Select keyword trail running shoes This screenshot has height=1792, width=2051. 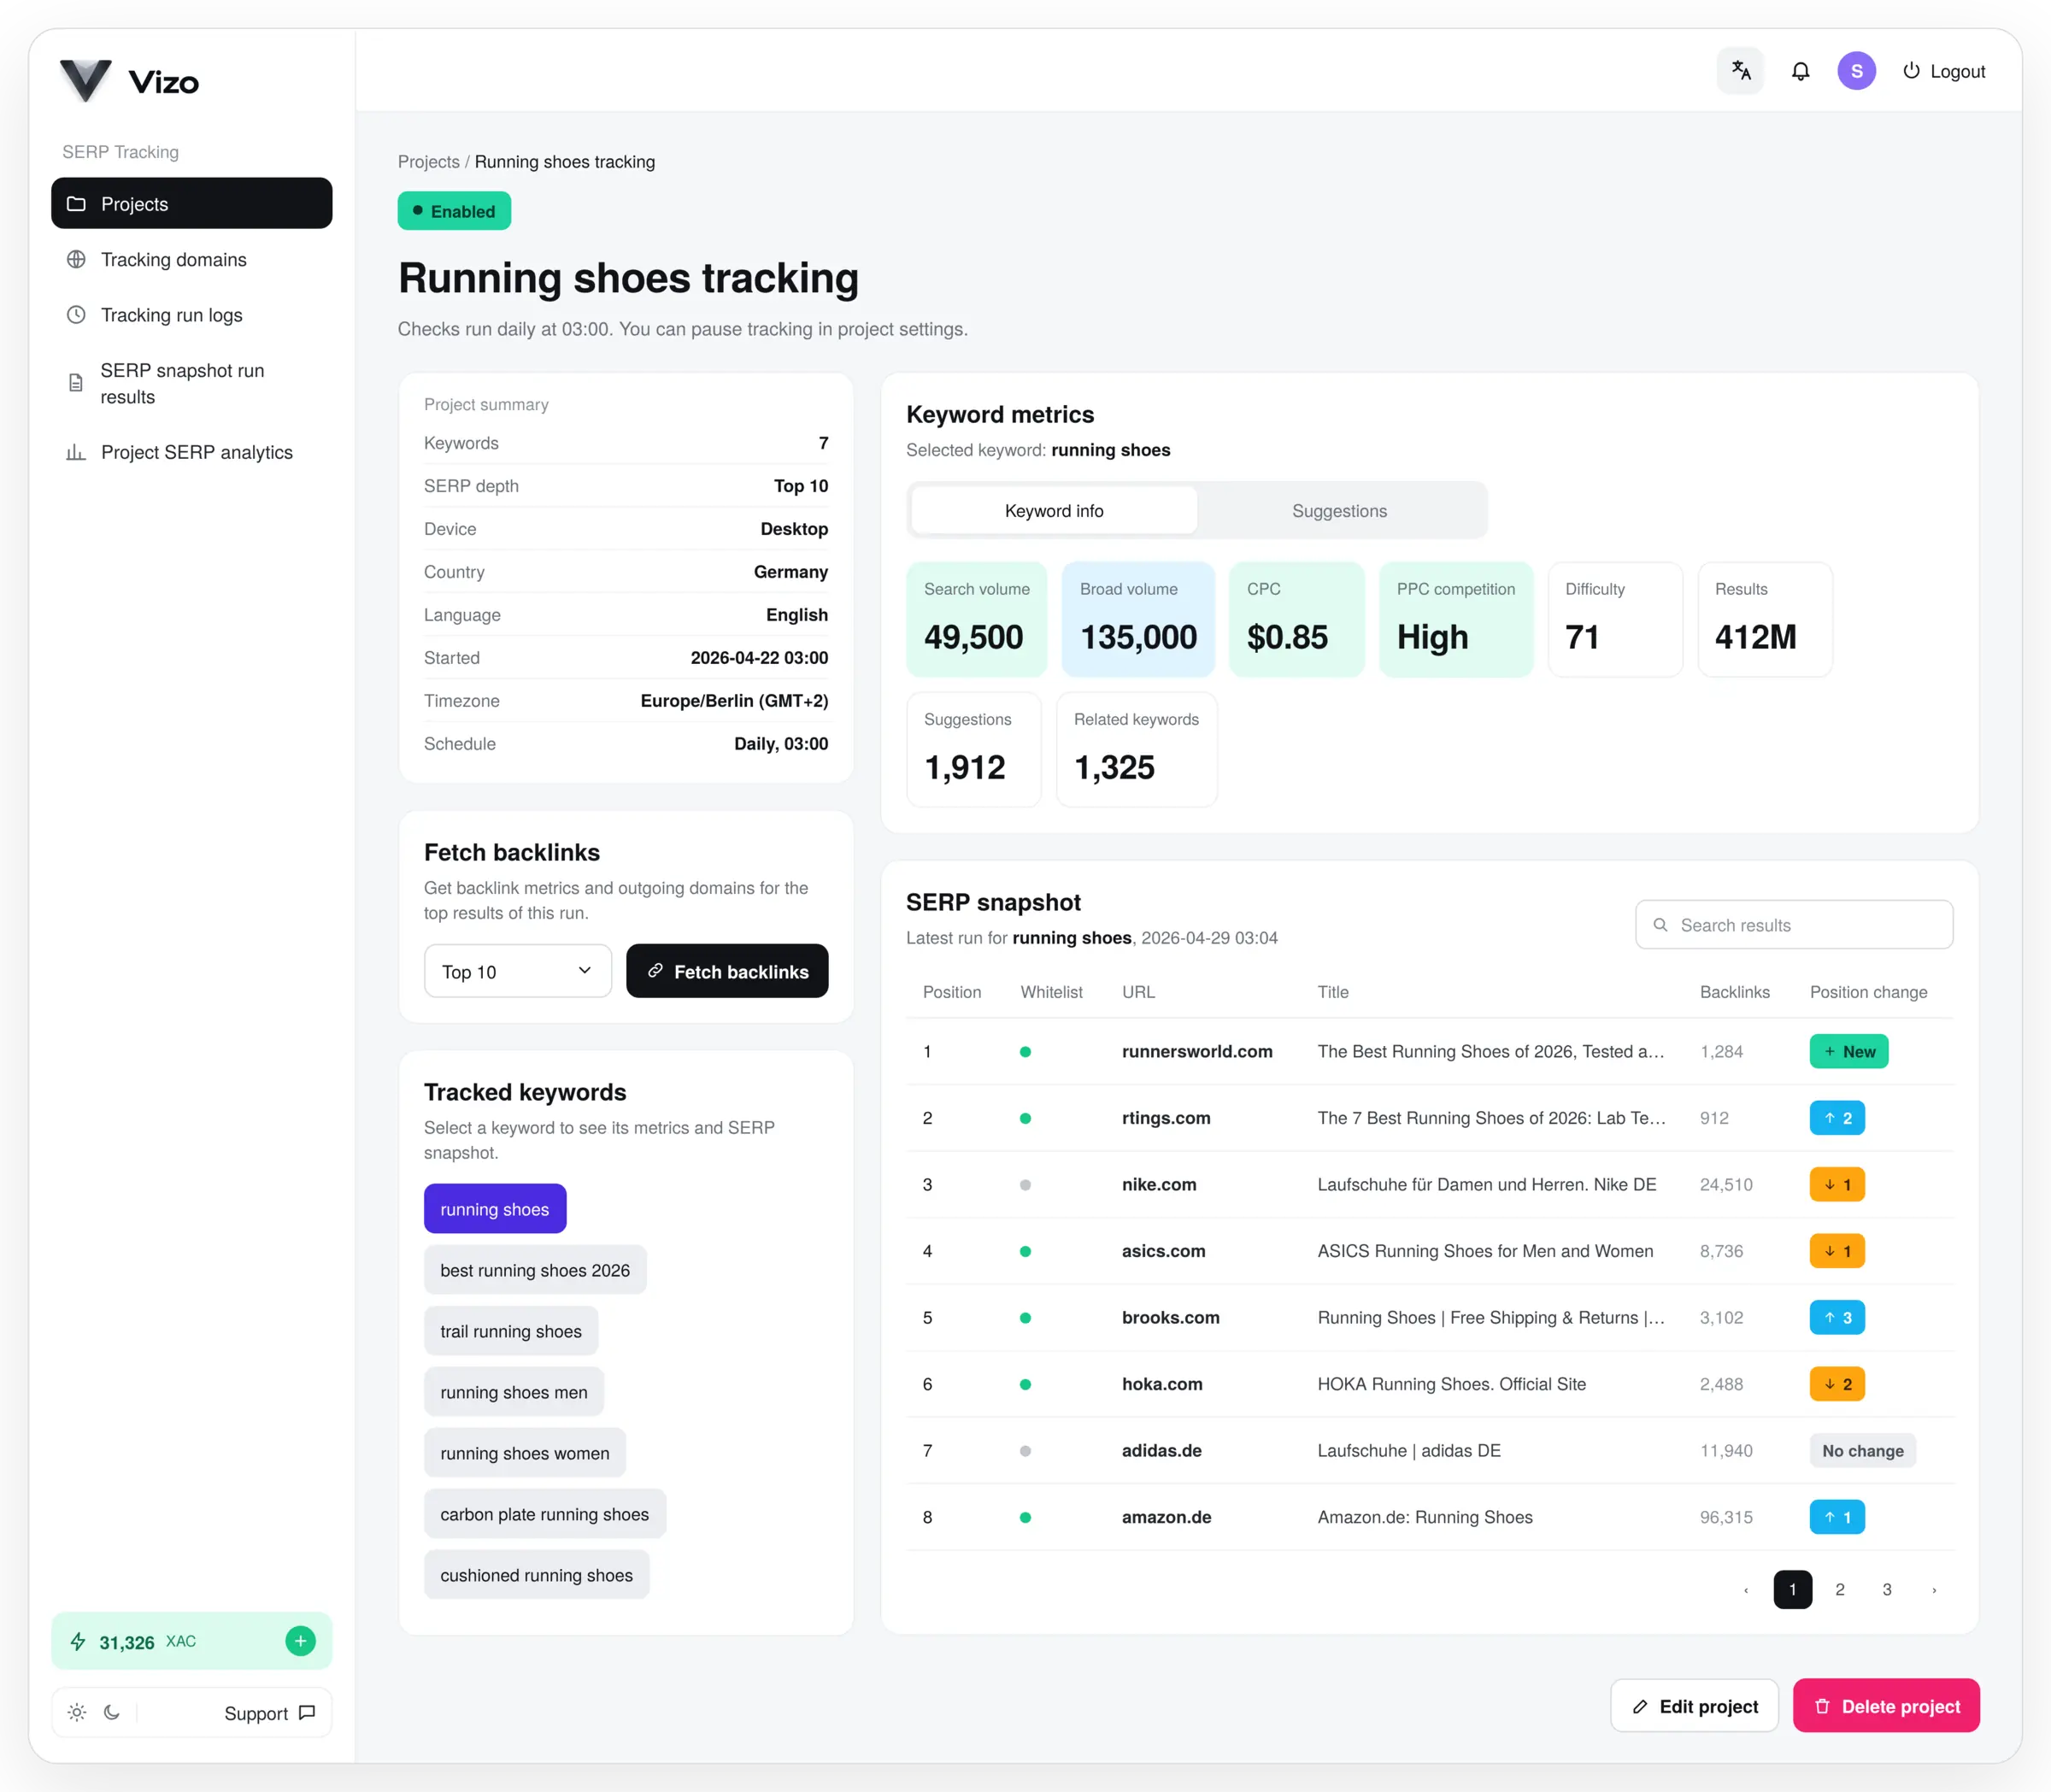click(511, 1332)
